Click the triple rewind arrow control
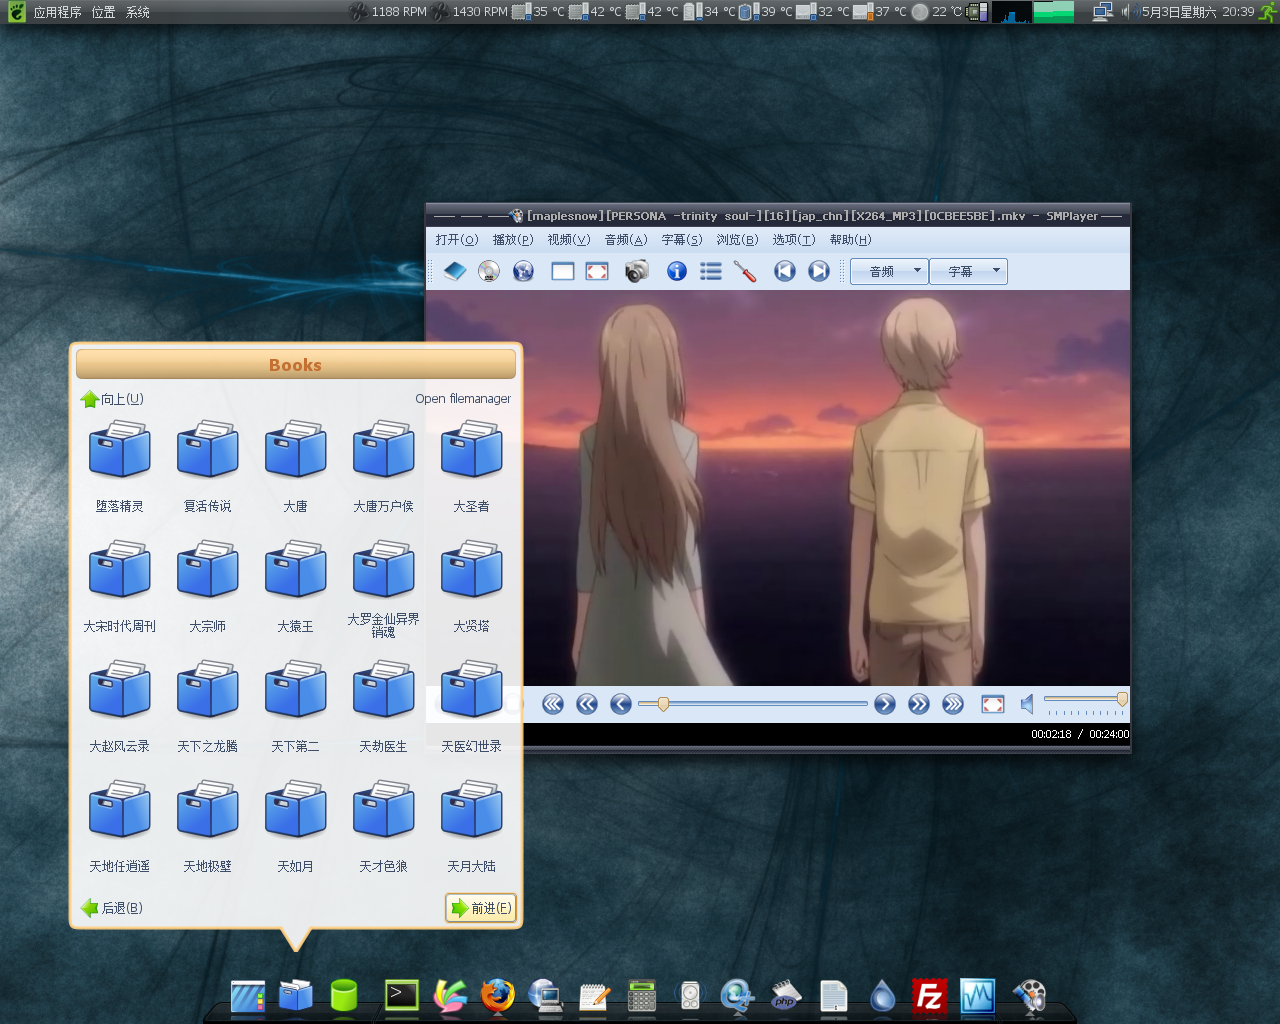 553,704
